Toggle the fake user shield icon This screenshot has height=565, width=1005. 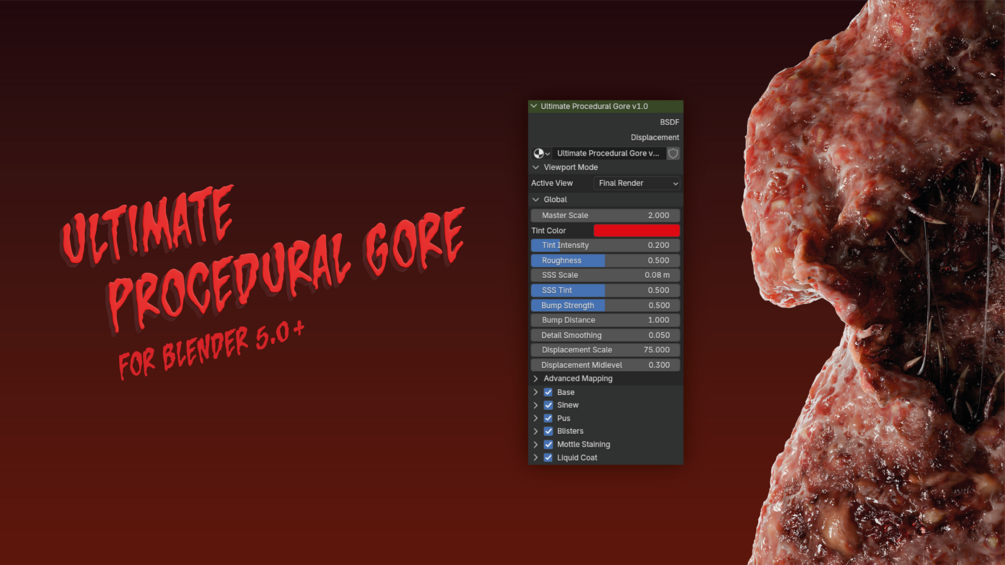pos(673,153)
